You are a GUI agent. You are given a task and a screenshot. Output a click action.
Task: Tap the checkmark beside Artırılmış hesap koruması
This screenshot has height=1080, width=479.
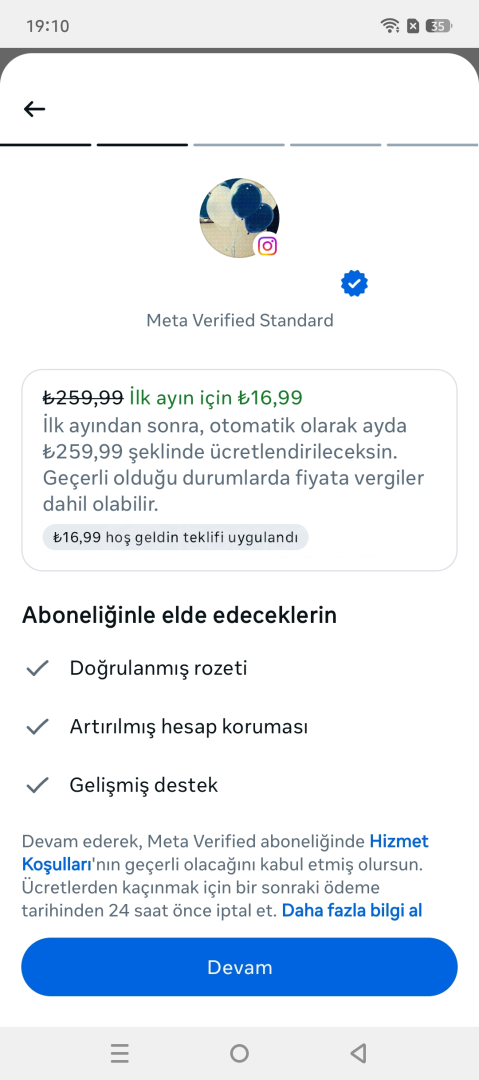pyautogui.click(x=37, y=727)
